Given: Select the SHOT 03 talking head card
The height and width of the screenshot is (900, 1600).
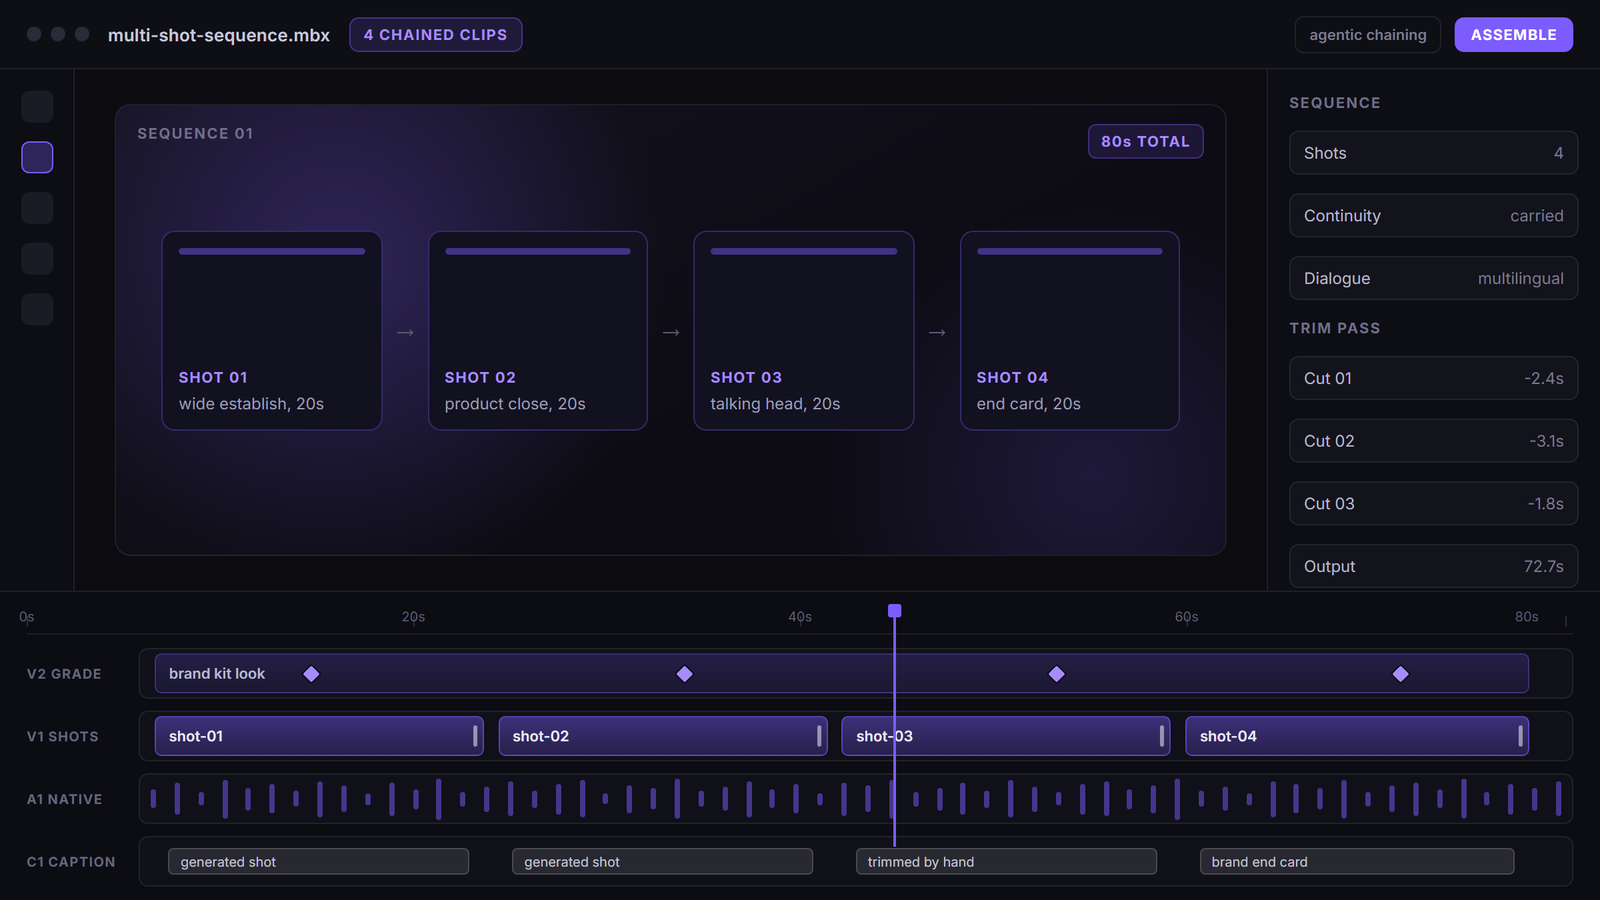Looking at the screenshot, I should click(804, 331).
